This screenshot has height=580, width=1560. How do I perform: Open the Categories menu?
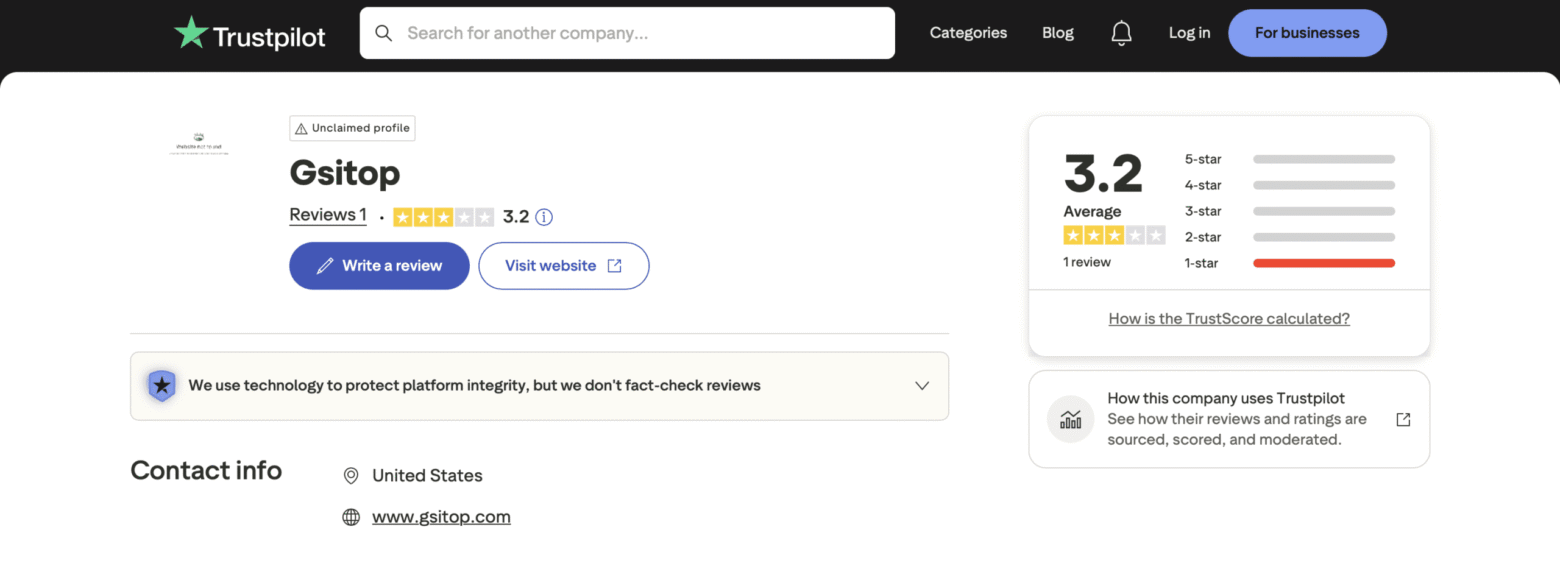967,32
